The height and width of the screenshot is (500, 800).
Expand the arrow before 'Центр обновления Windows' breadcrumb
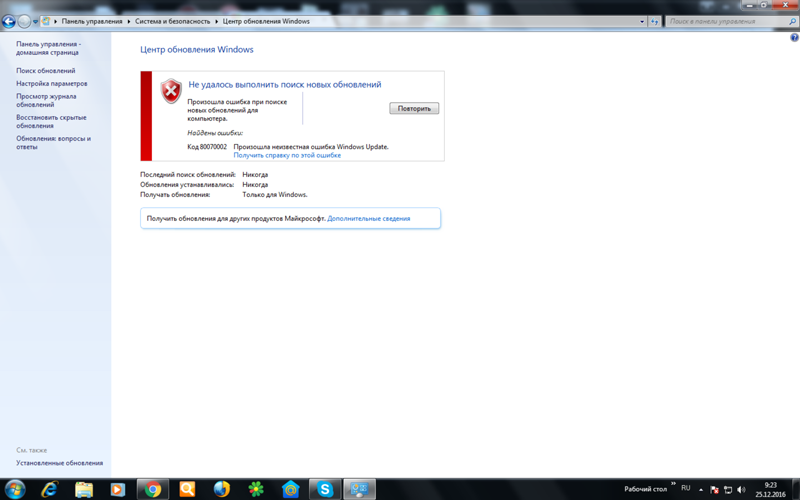[x=216, y=21]
